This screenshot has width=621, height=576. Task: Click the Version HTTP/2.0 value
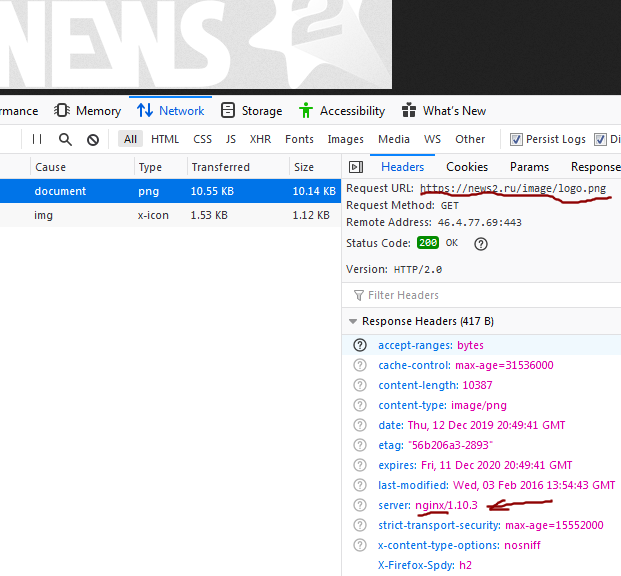[417, 270]
